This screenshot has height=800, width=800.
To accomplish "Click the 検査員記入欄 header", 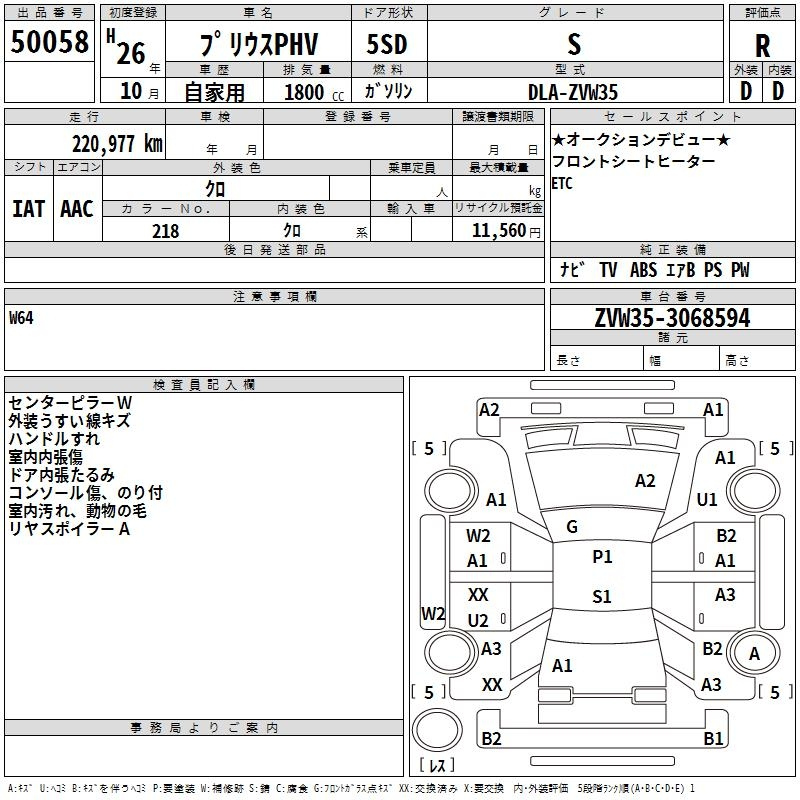I will coord(204,385).
